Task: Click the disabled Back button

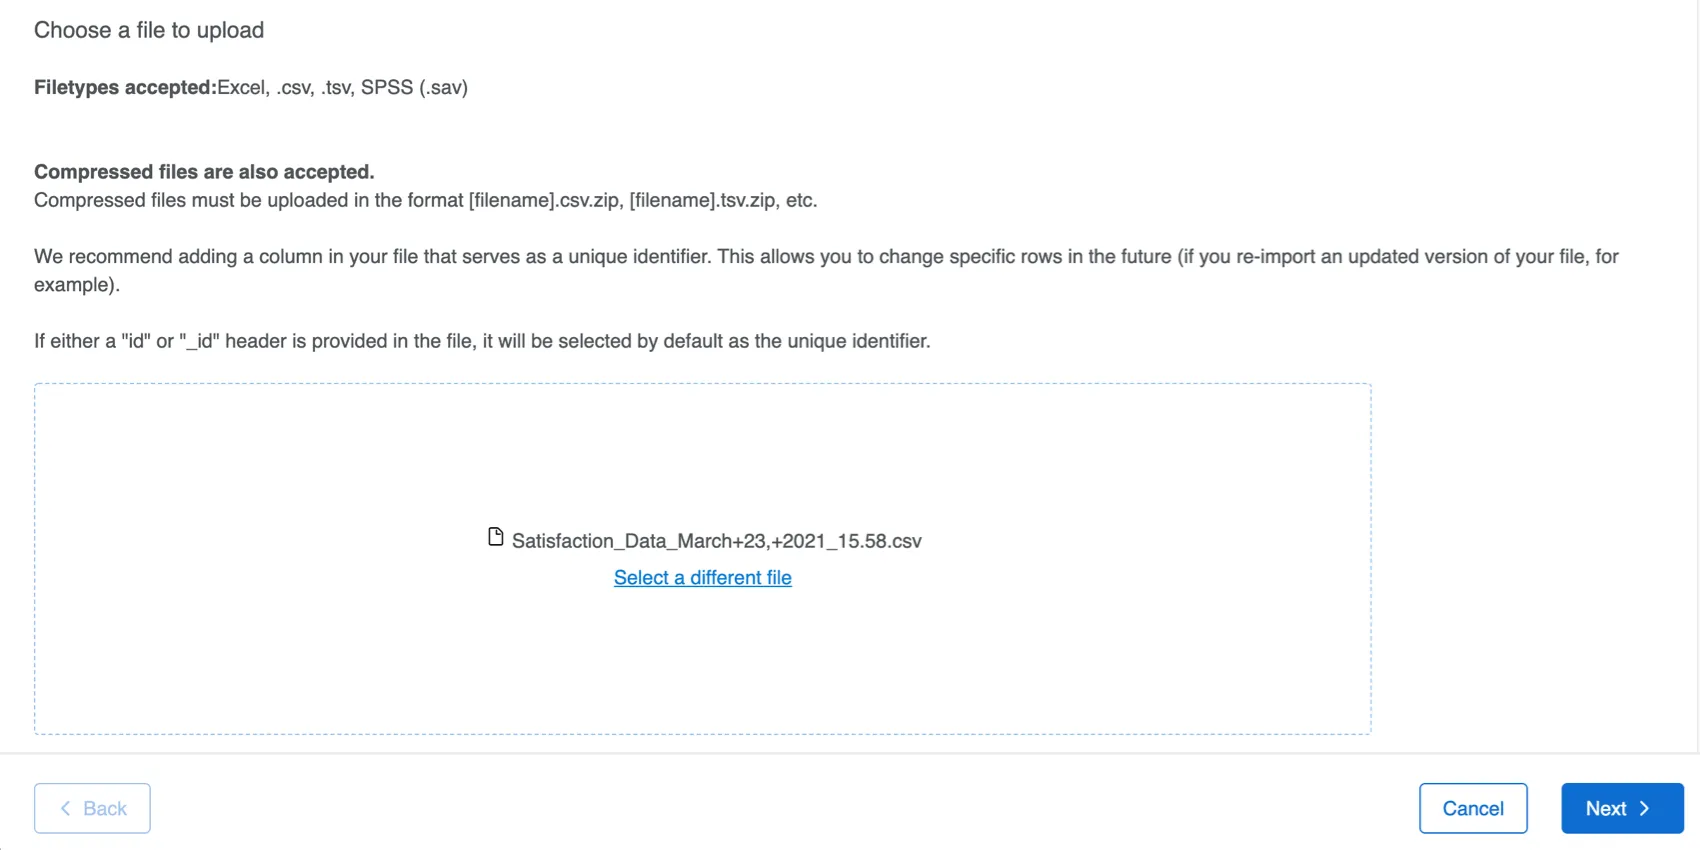Action: point(92,807)
